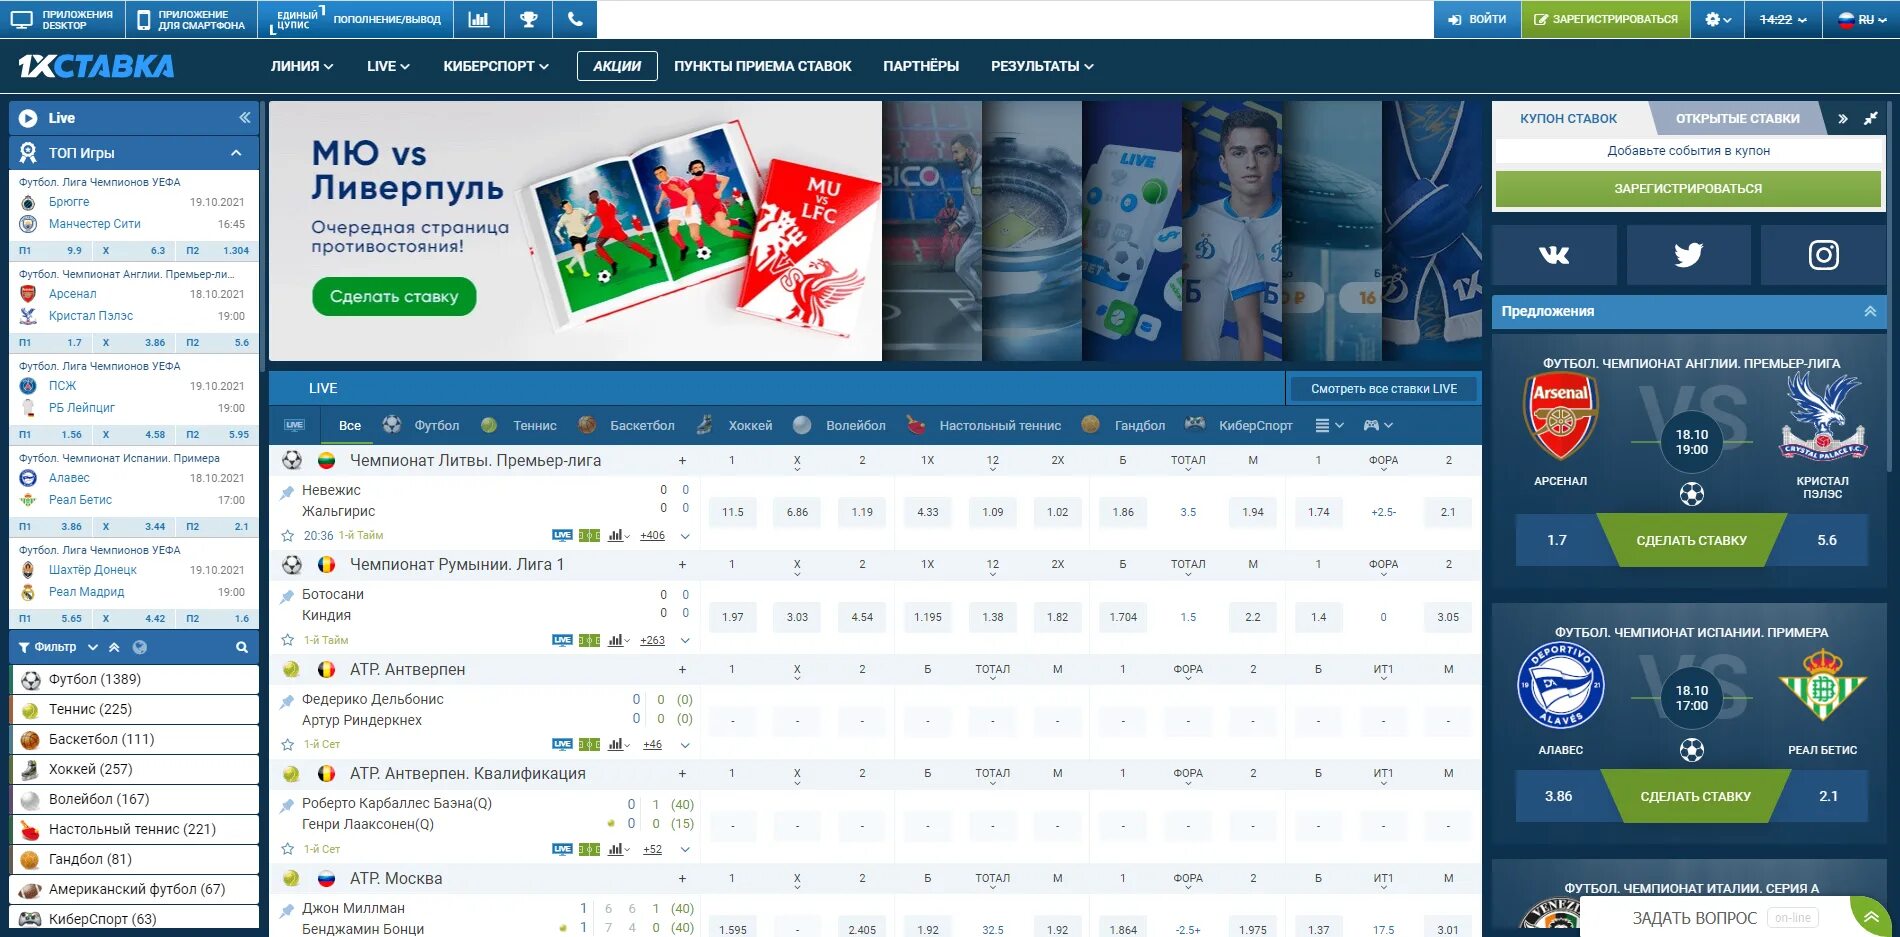Click the phone callback icon
Screen dimensions: 1900x937
point(575,19)
